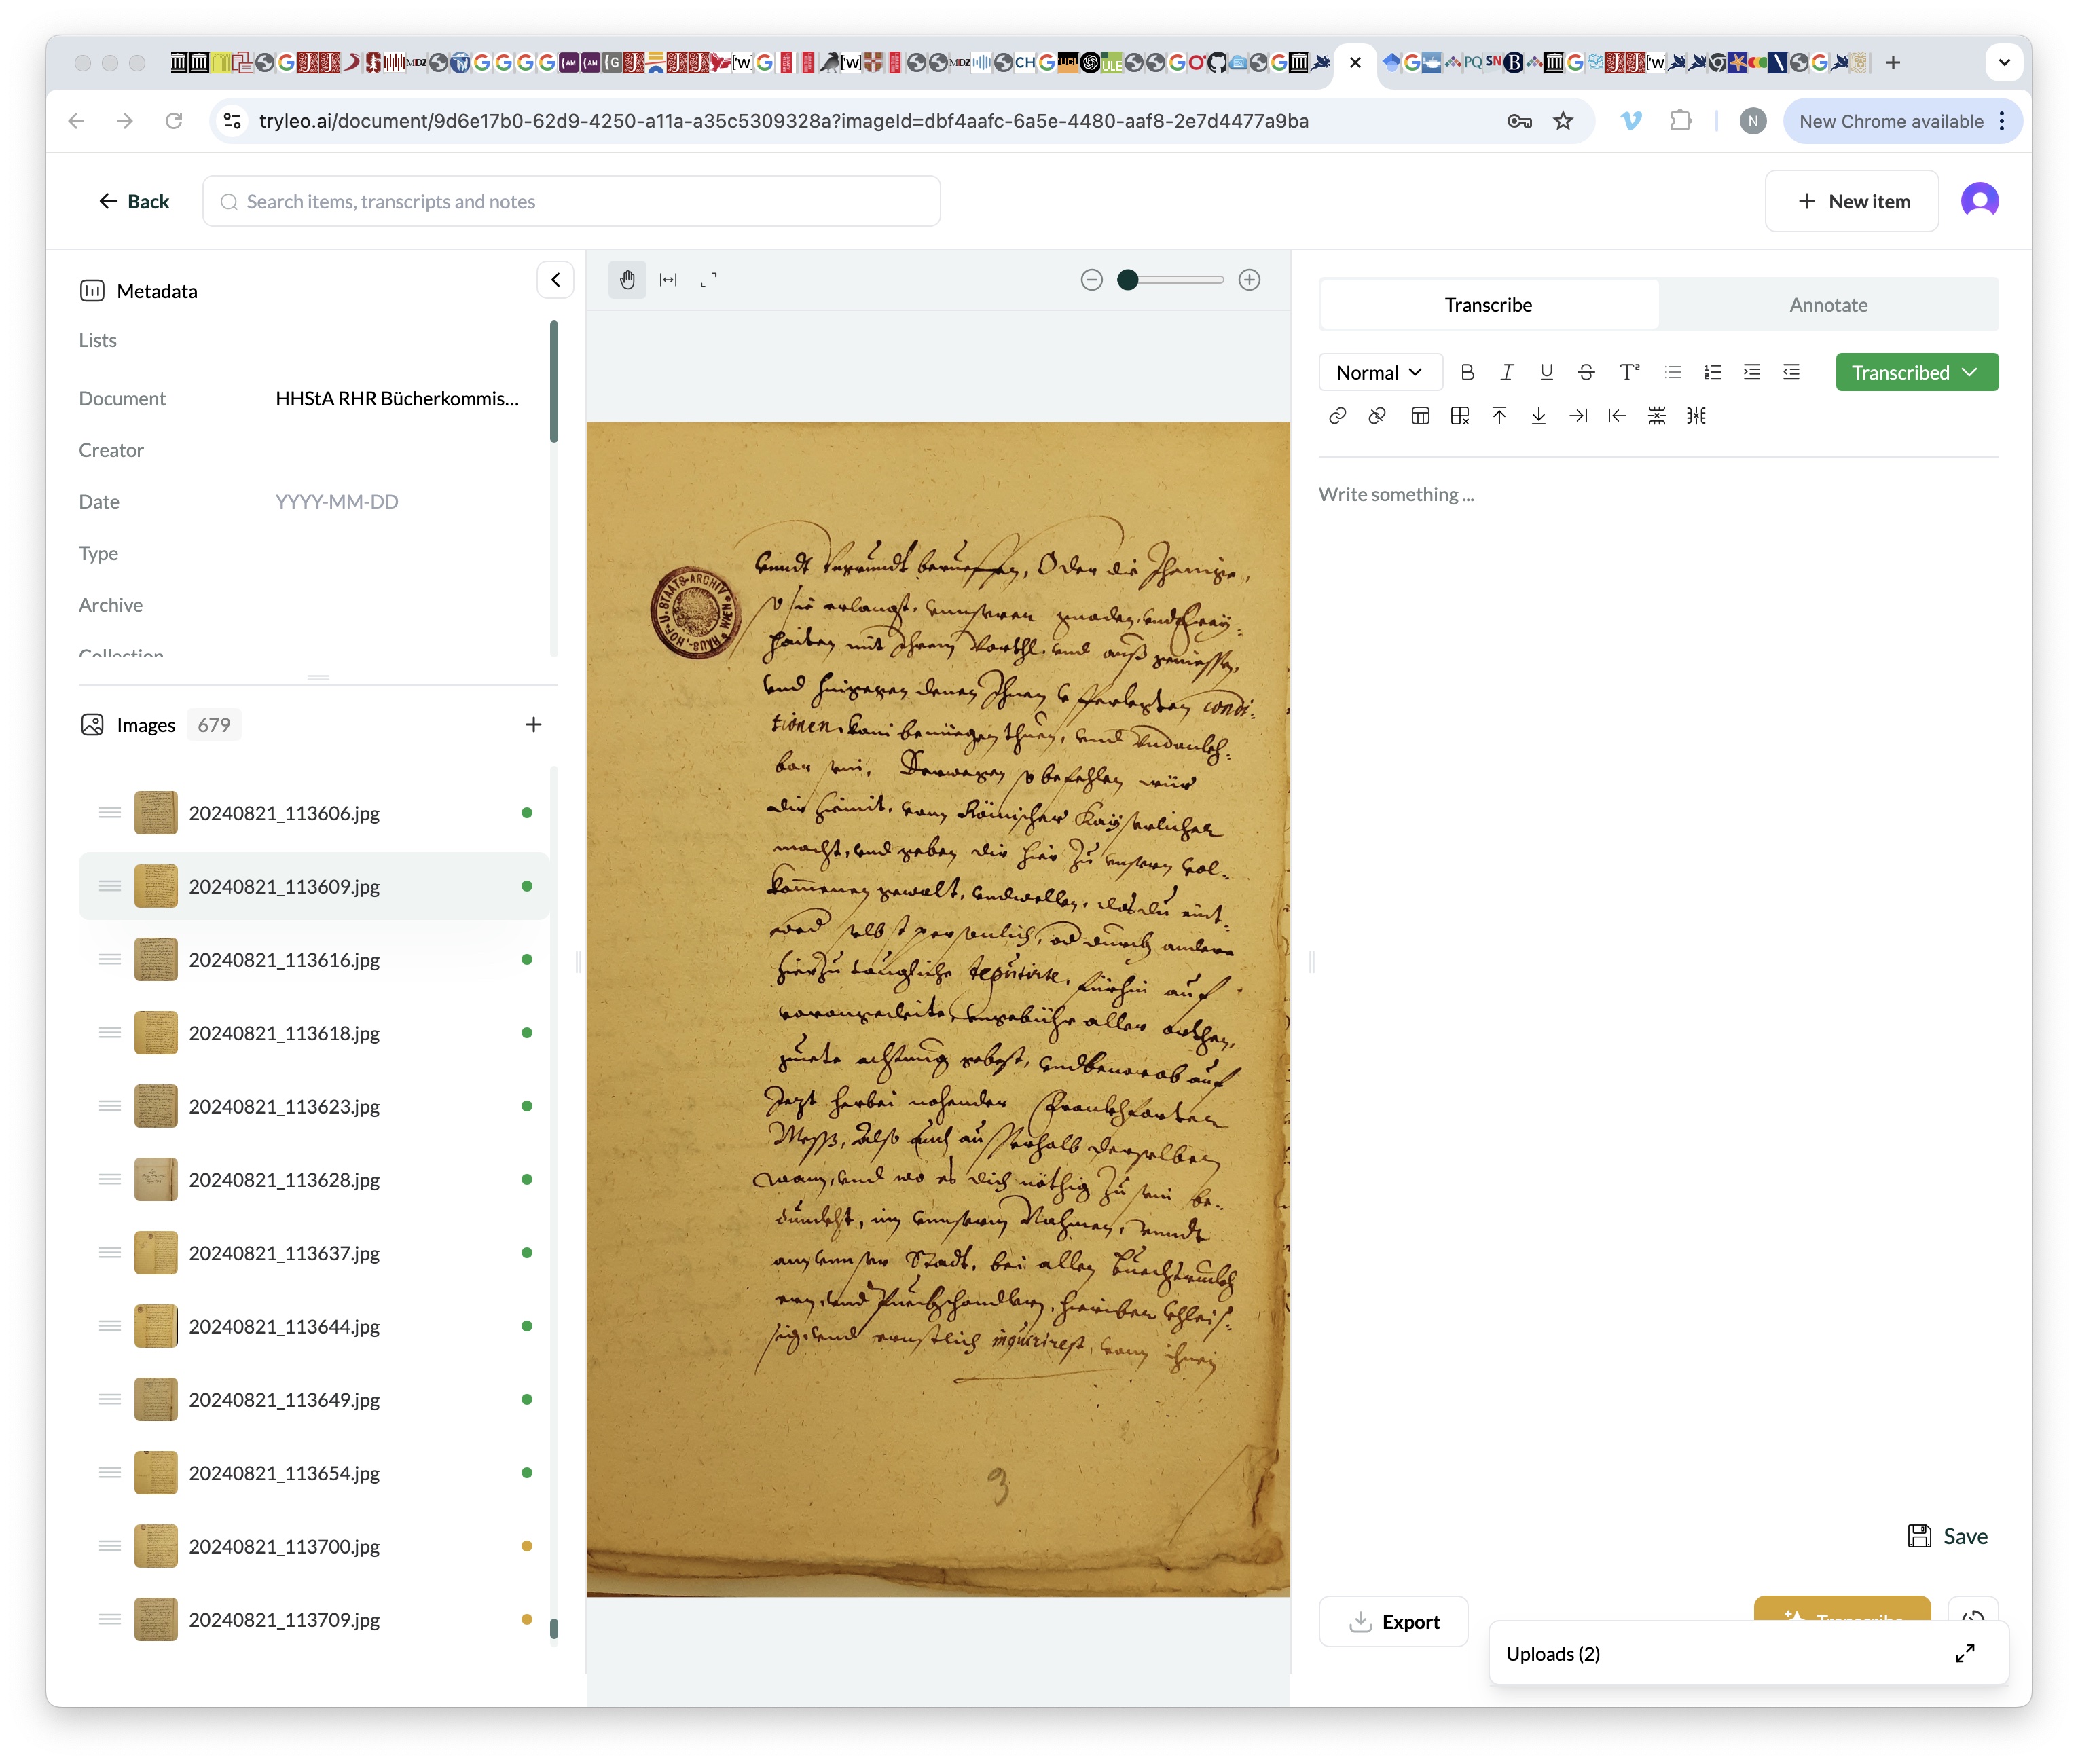The height and width of the screenshot is (1764, 2078).
Task: Click the insert link icon
Action: (1337, 416)
